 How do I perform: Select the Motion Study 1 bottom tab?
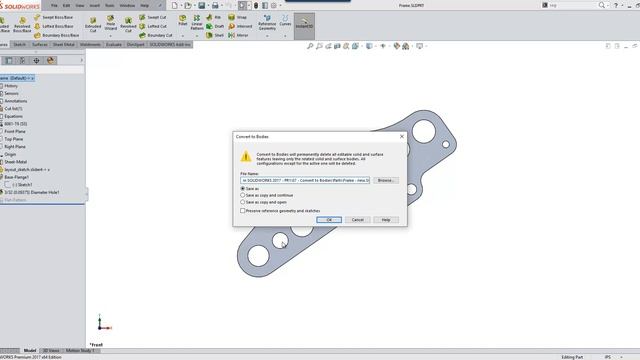click(x=80, y=351)
